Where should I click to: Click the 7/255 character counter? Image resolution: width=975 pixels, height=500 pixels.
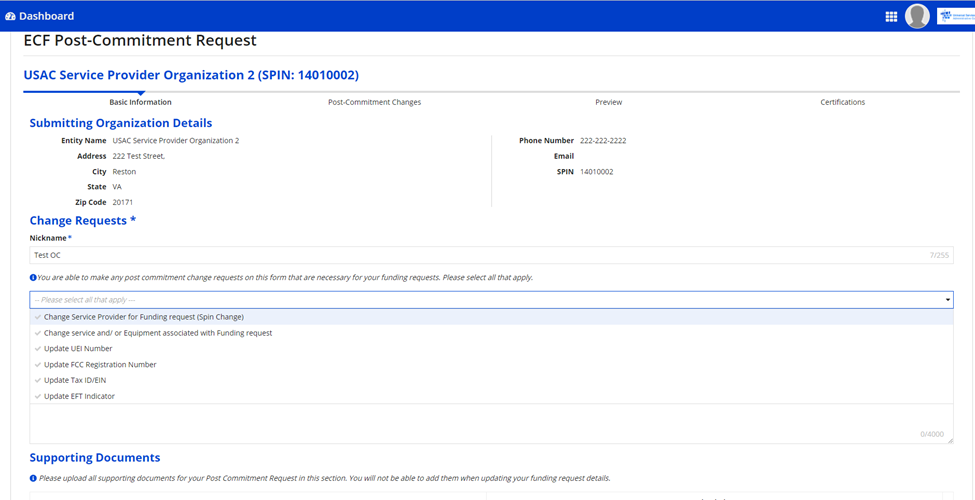[939, 255]
